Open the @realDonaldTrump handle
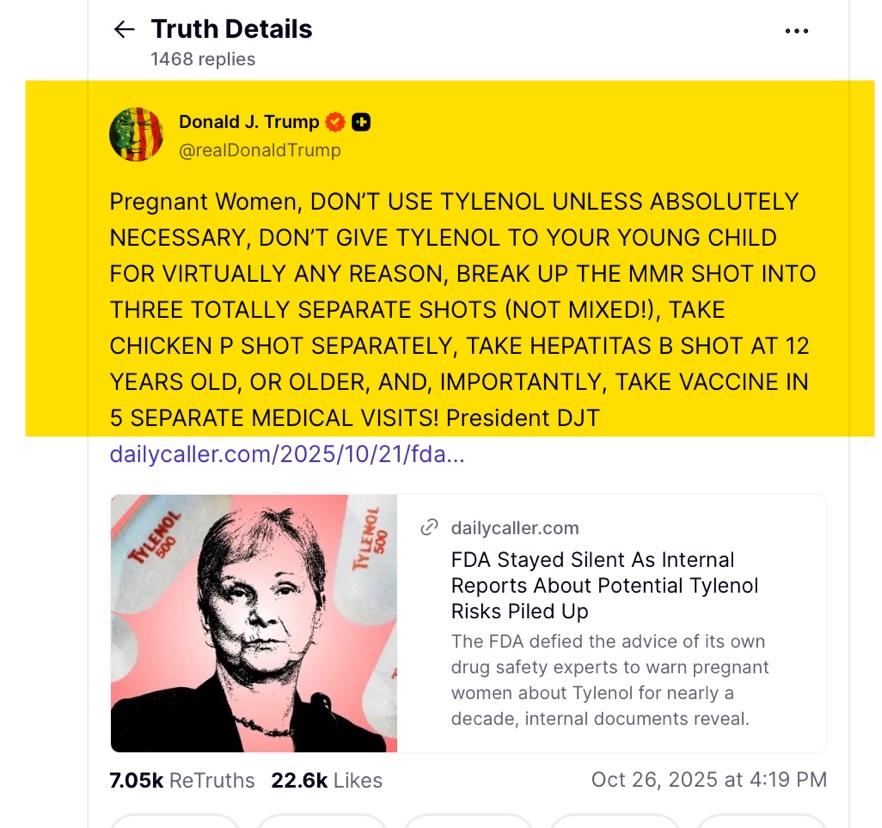 (x=259, y=150)
